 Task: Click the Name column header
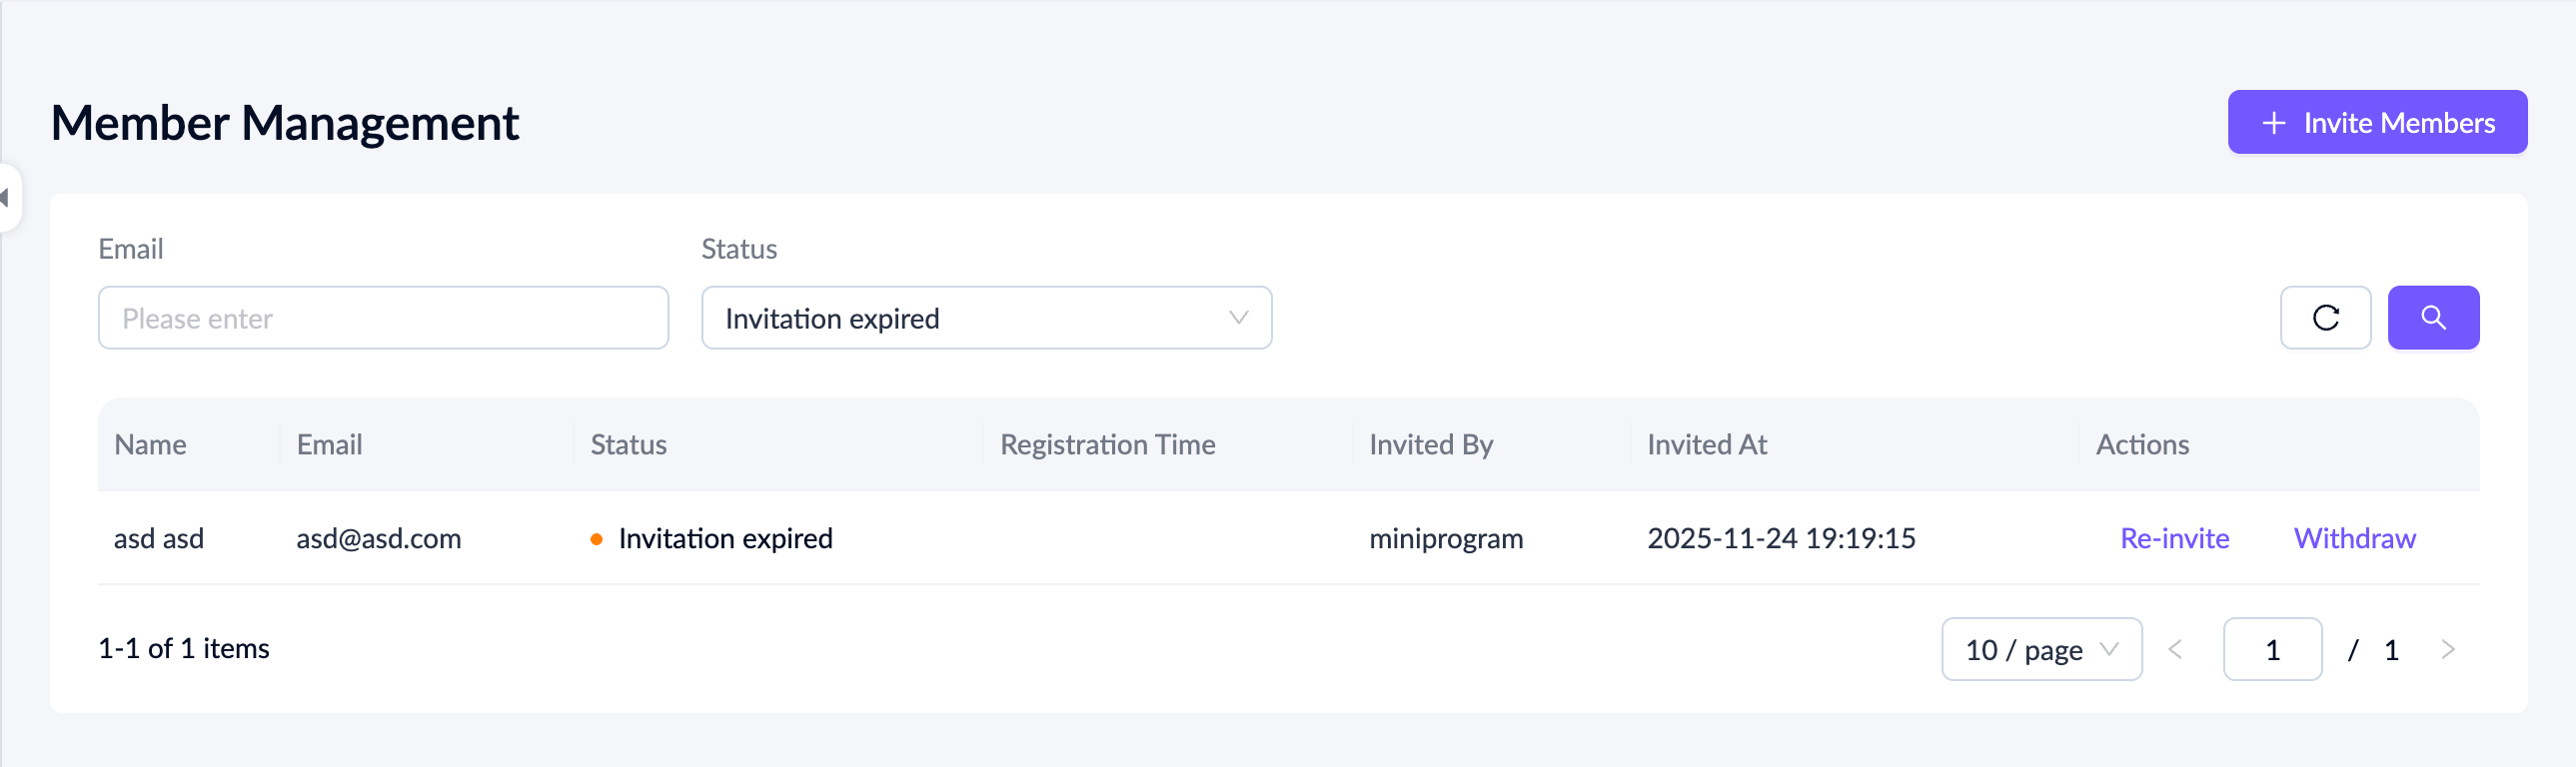(150, 445)
